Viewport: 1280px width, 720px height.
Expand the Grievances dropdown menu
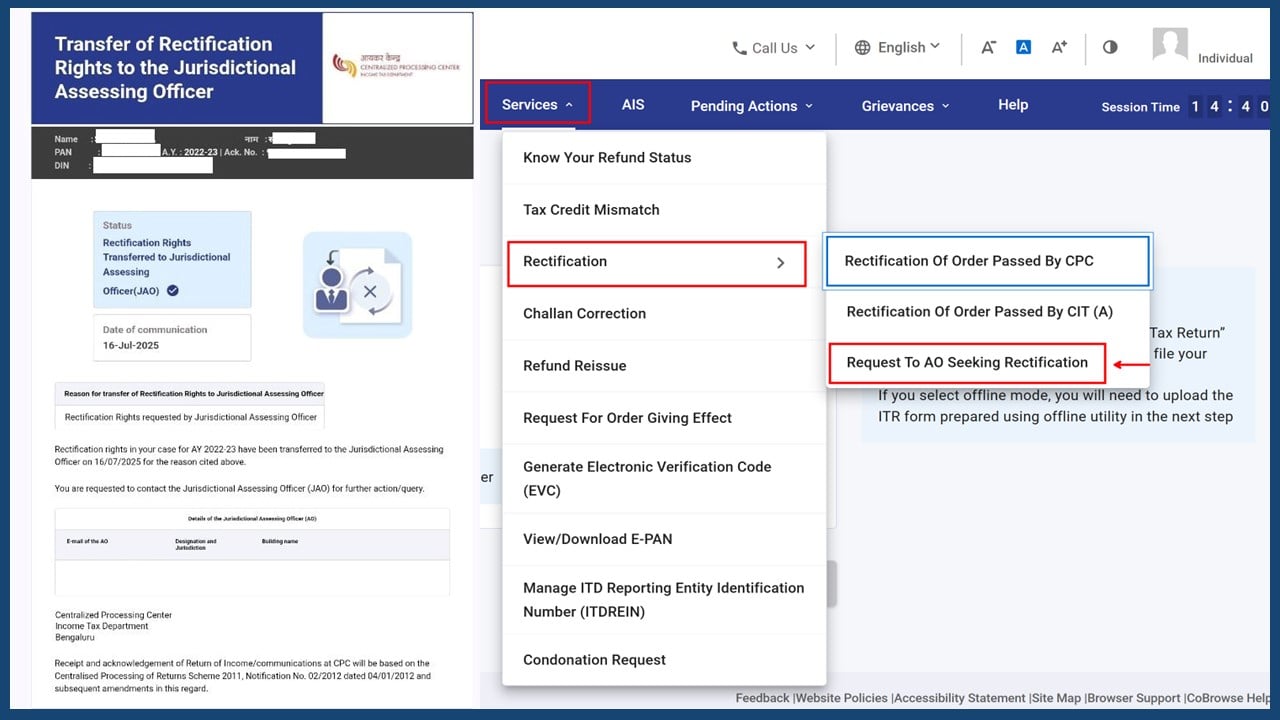click(x=905, y=105)
